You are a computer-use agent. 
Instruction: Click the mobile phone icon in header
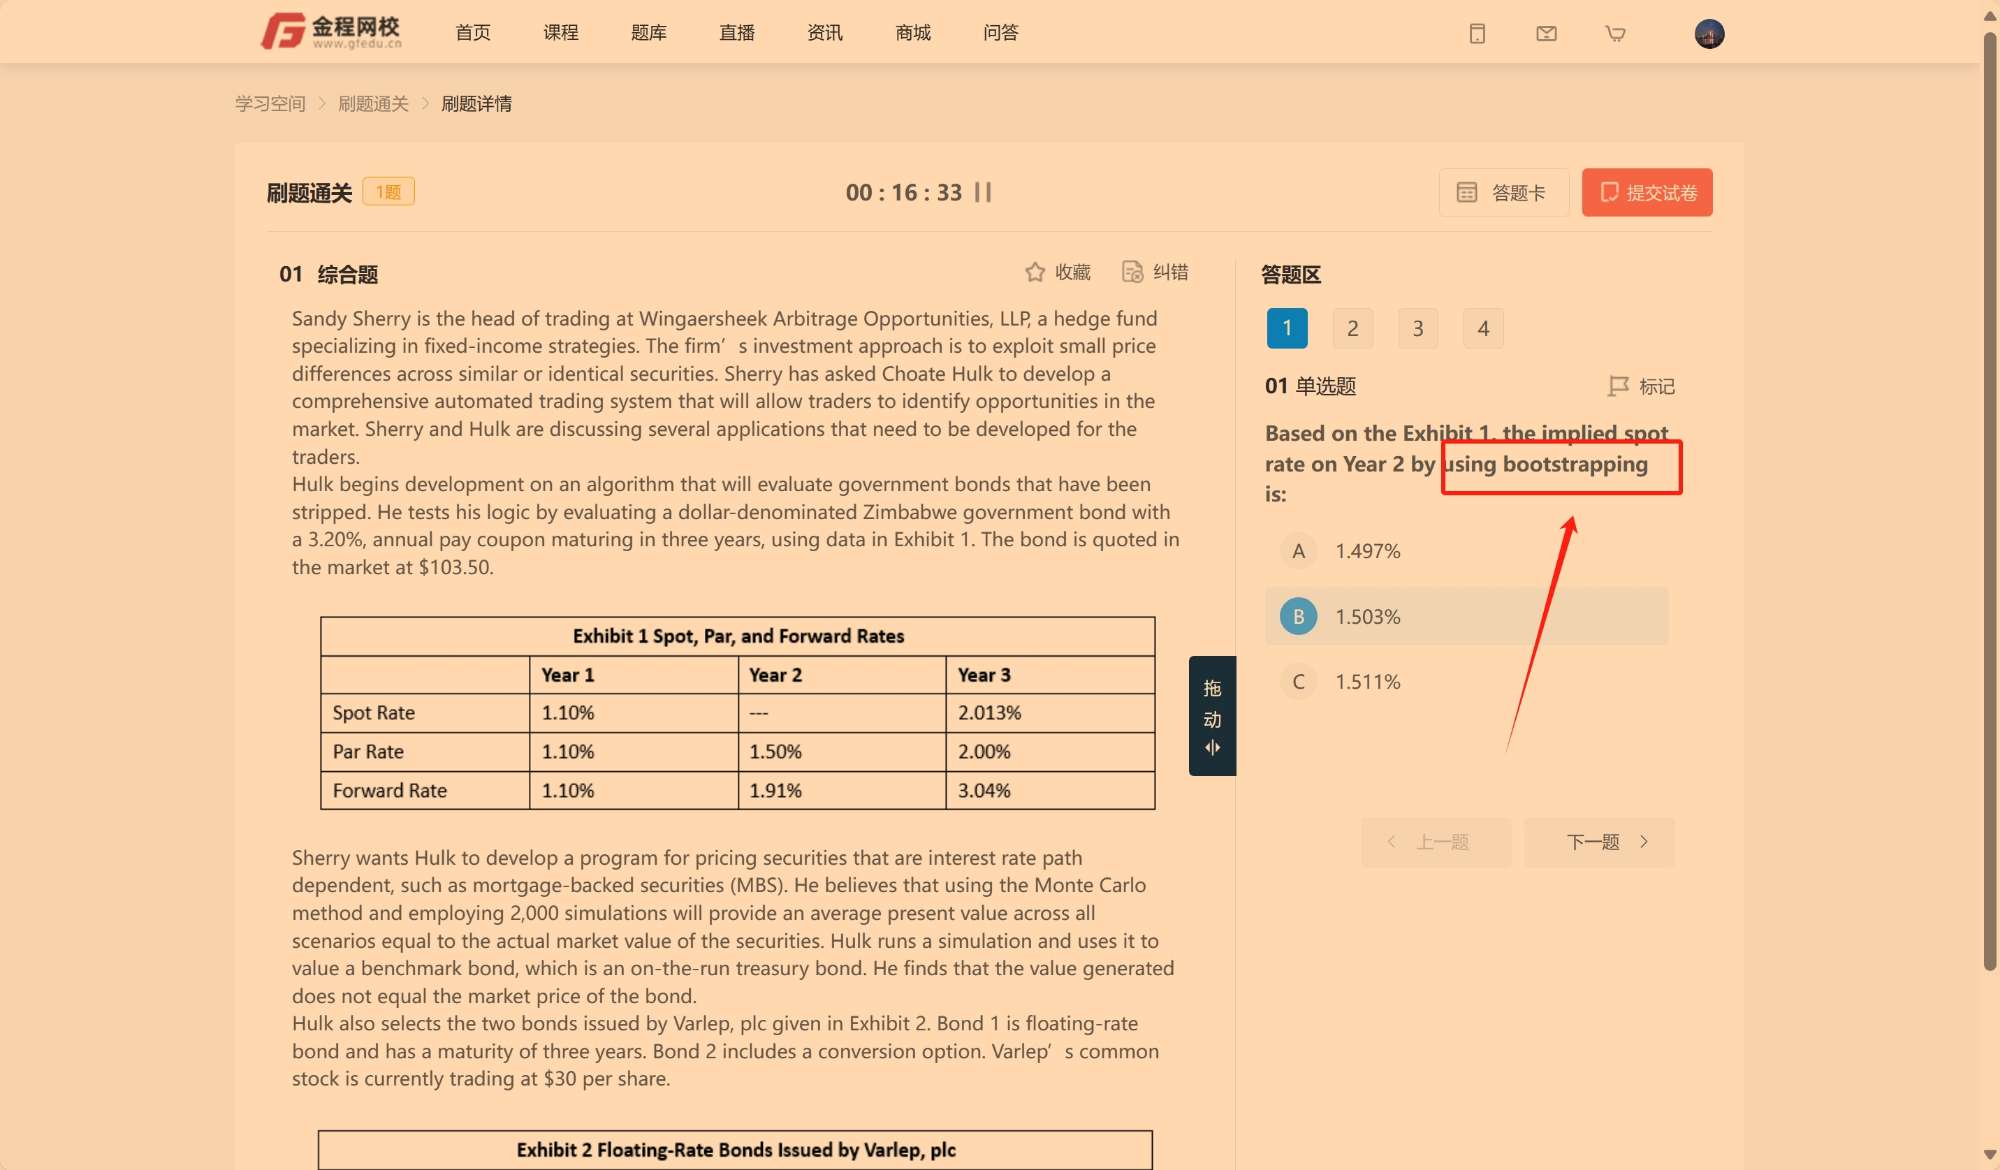point(1477,34)
